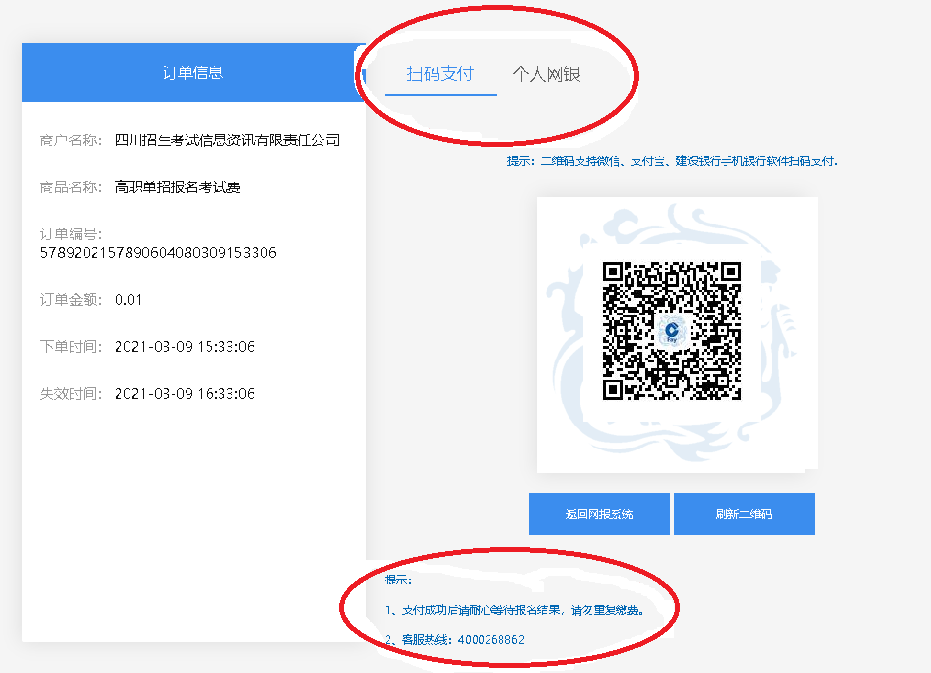Click the customer hotline number 4000268862
Image resolution: width=931 pixels, height=673 pixels.
pos(490,639)
